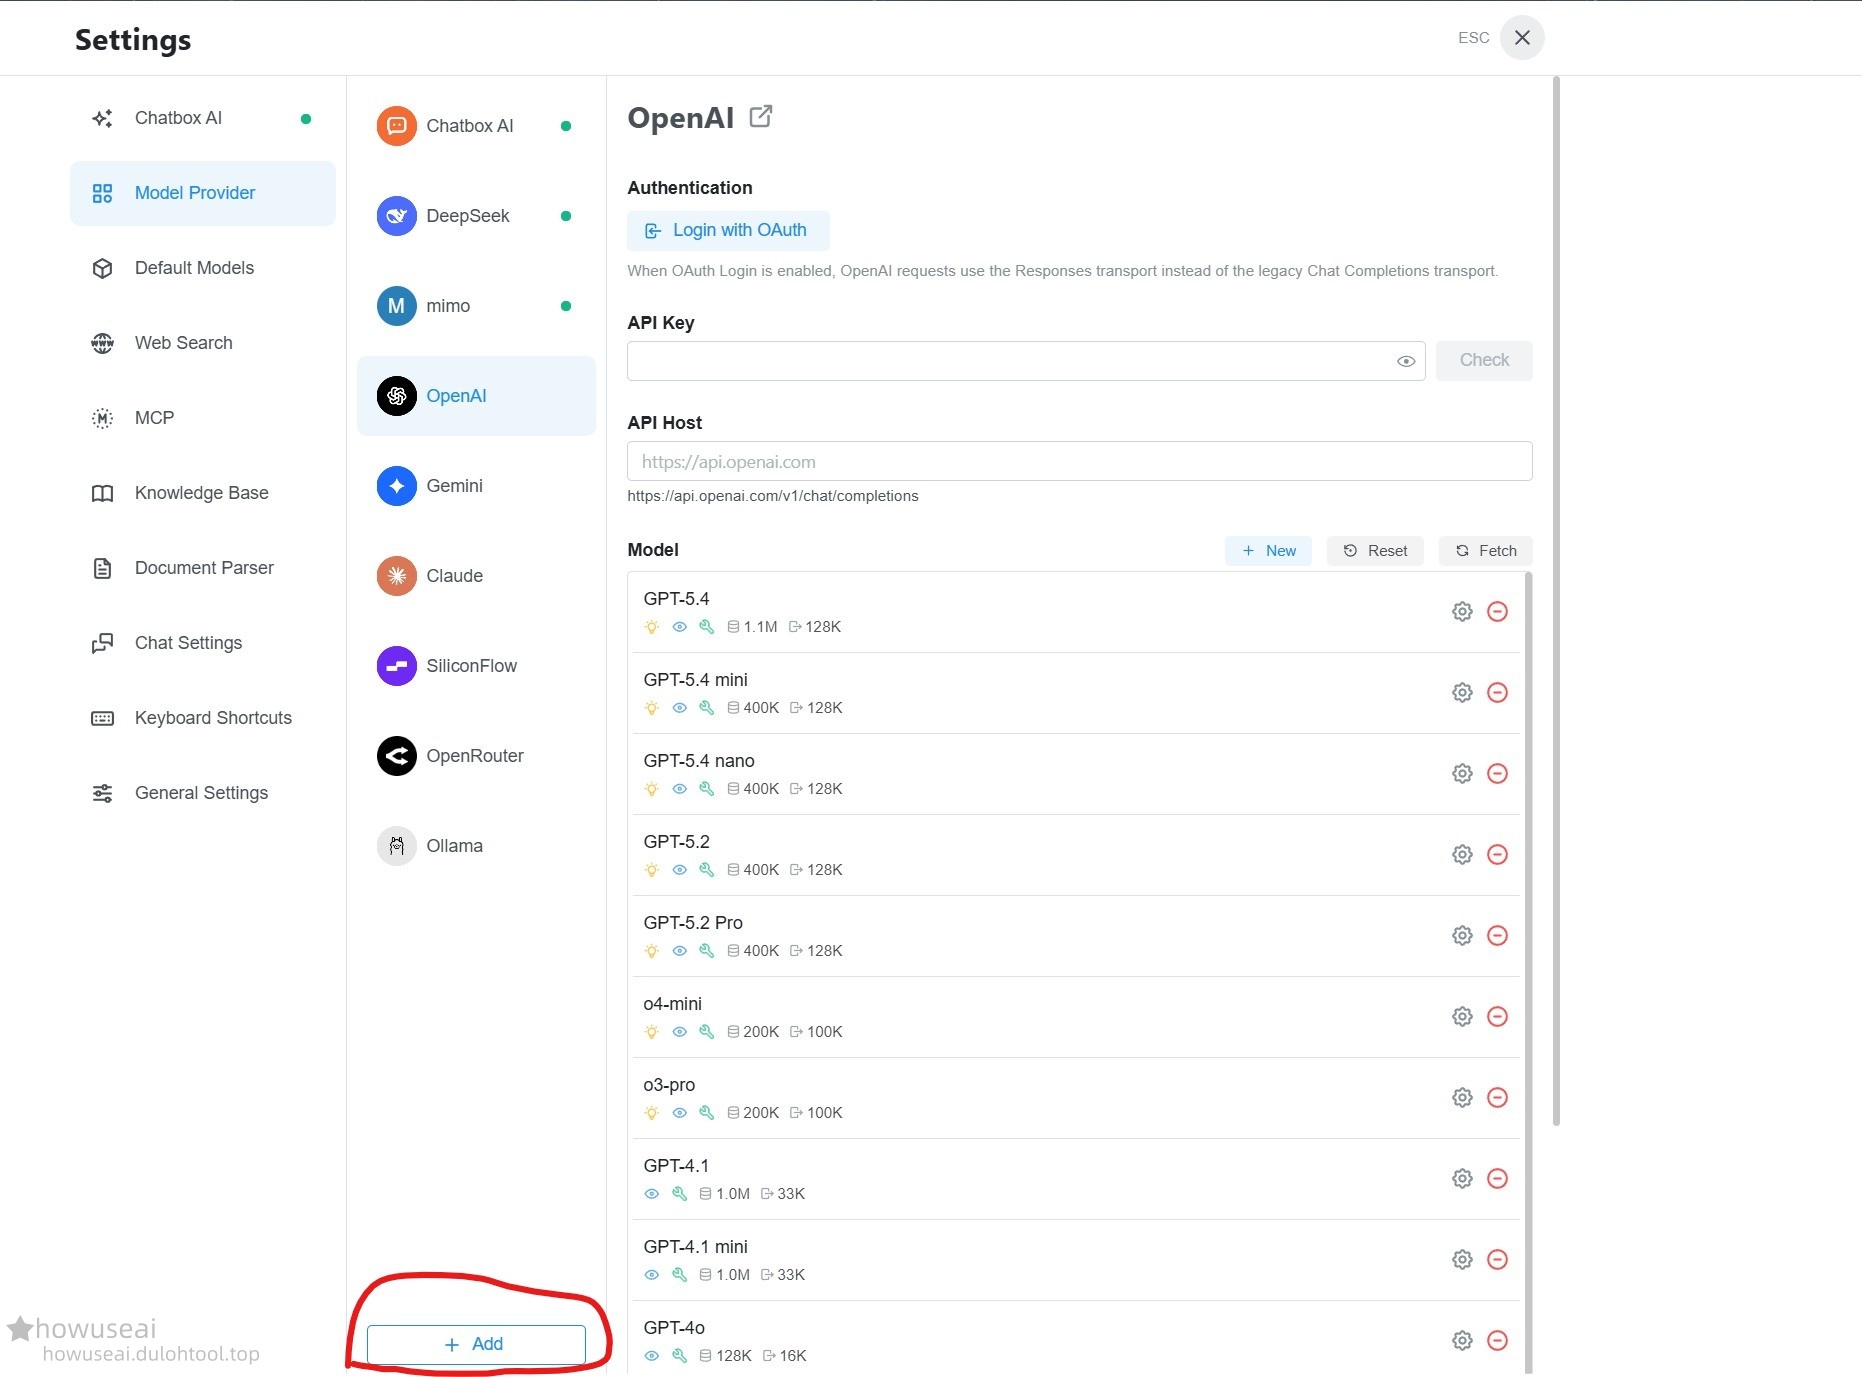Image resolution: width=1862 pixels, height=1377 pixels.
Task: Close the Settings dialog
Action: click(1522, 38)
